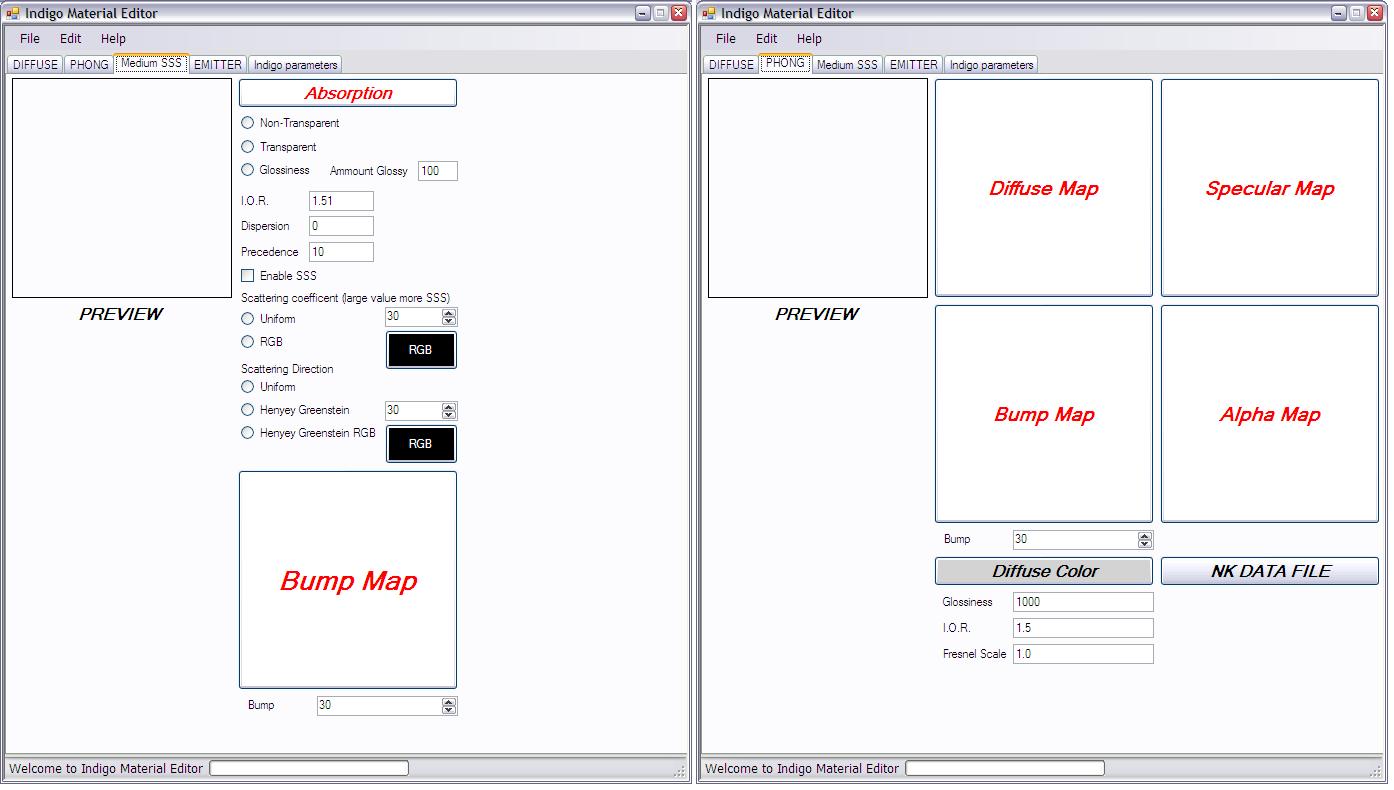The width and height of the screenshot is (1394, 790).
Task: Open the Edit menu in left window
Action: pos(70,39)
